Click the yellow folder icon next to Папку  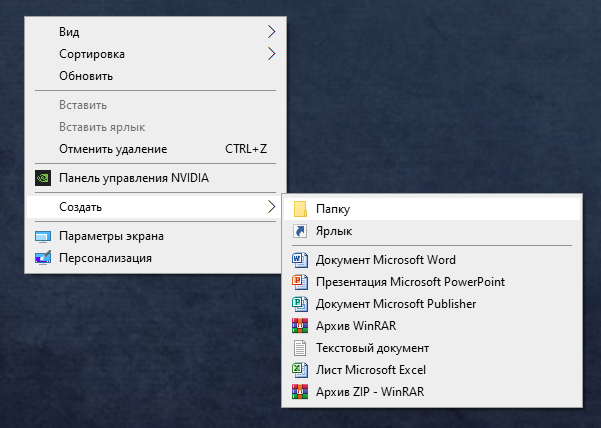click(x=300, y=209)
